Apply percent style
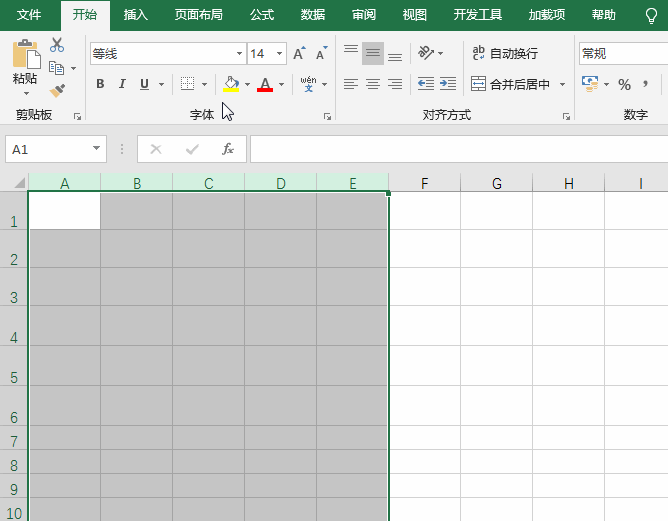 point(625,84)
